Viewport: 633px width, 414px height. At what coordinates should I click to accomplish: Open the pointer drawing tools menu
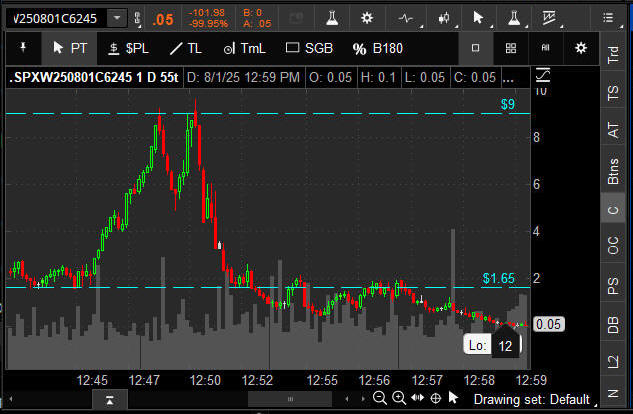478,18
